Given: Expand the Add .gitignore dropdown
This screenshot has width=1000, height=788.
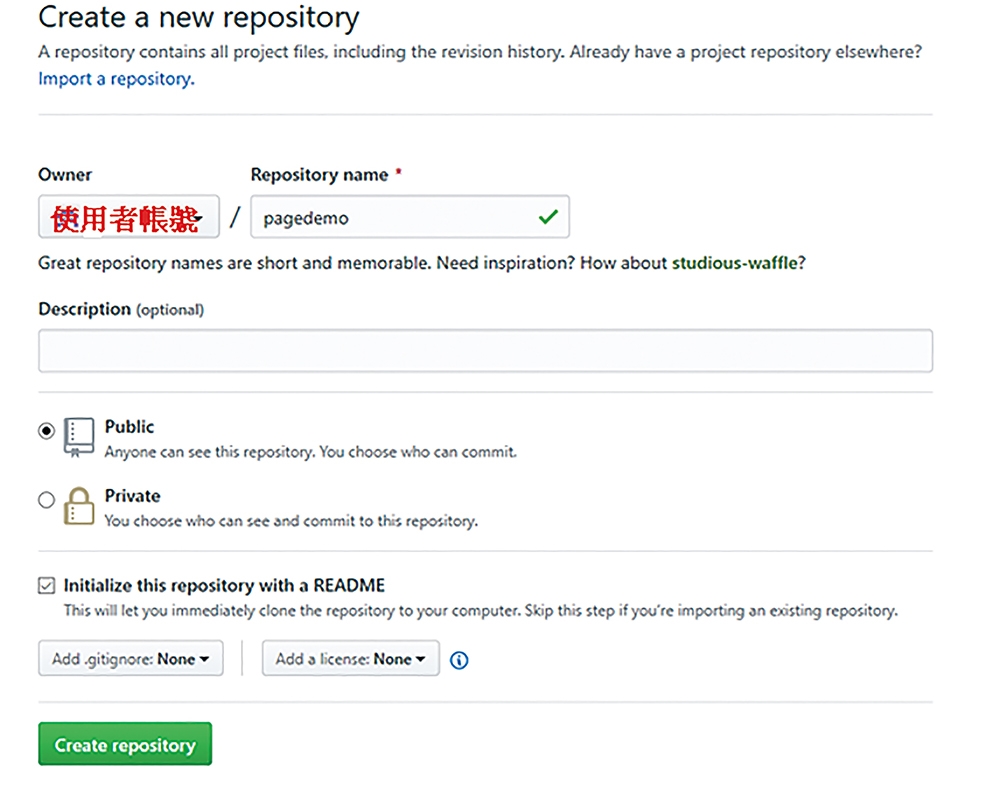Looking at the screenshot, I should tap(131, 658).
